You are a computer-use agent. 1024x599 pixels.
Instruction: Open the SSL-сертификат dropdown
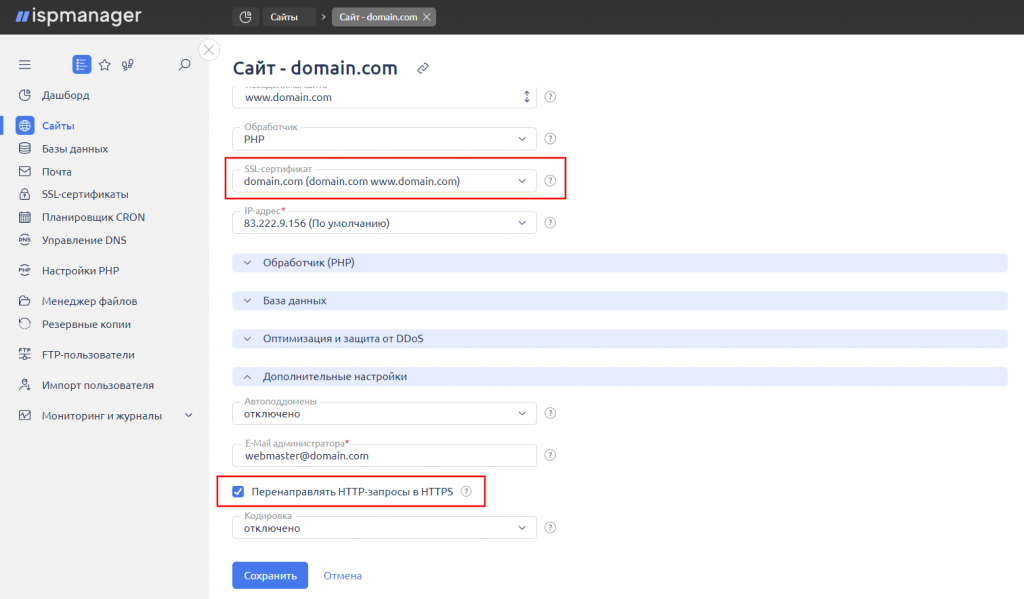point(384,181)
